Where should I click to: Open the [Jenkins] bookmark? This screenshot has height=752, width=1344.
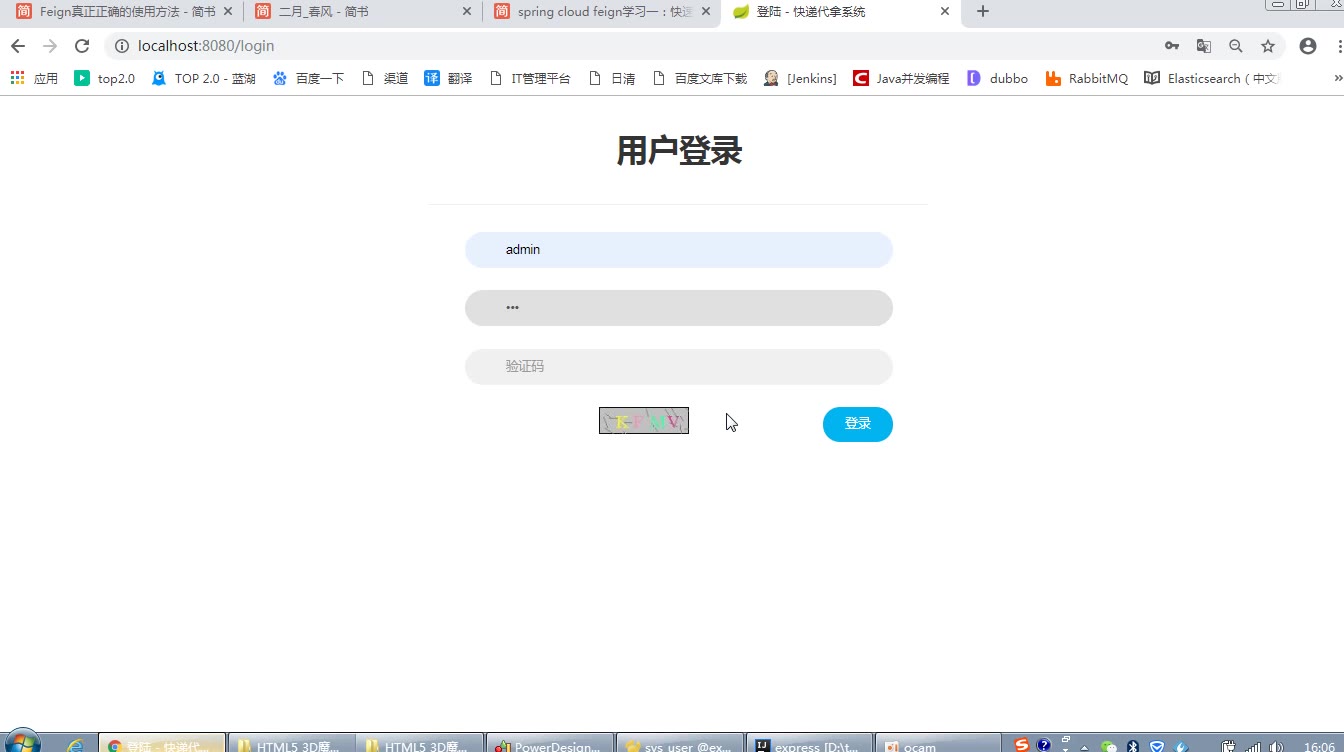[x=800, y=78]
